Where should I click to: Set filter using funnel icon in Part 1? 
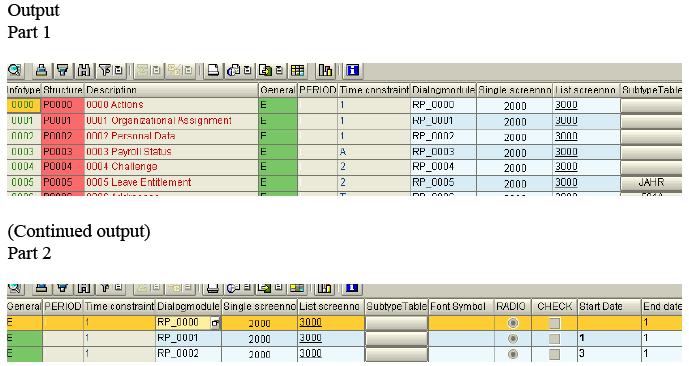point(105,70)
